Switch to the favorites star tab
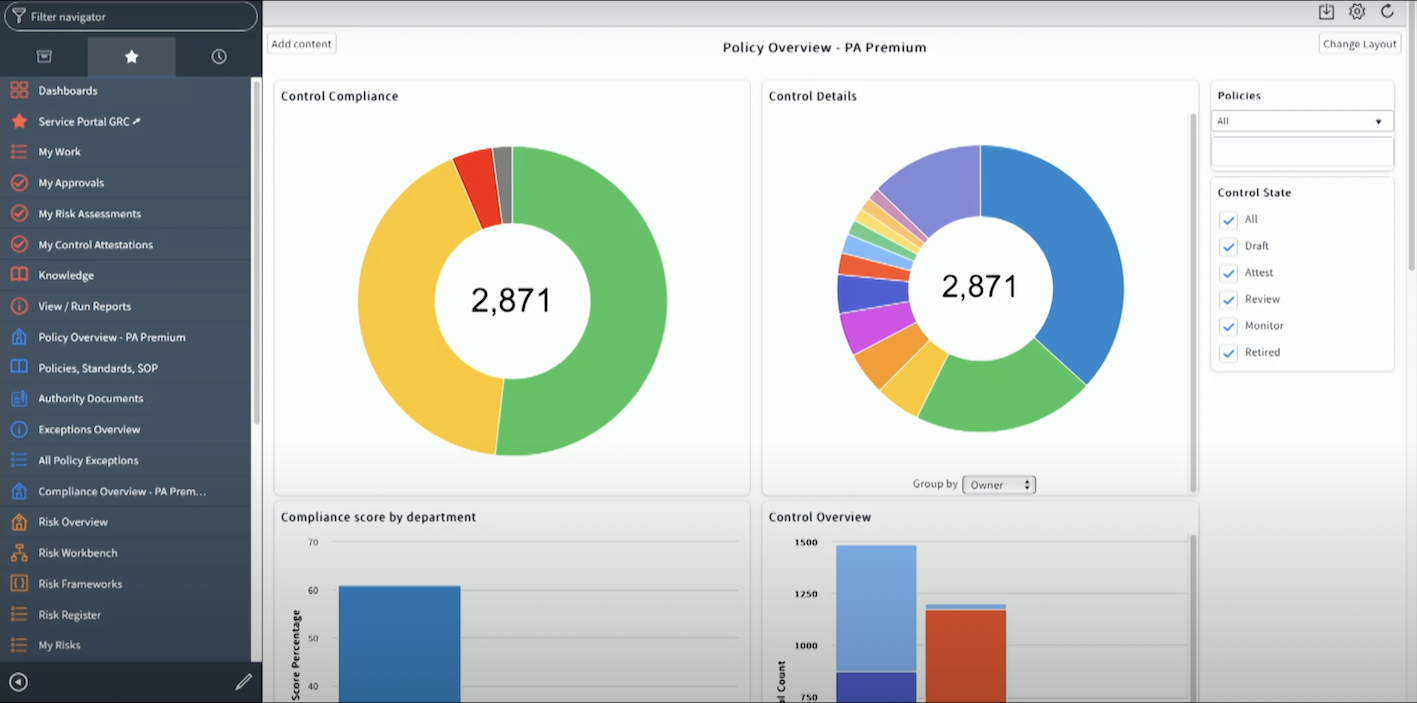The image size is (1417, 703). click(x=132, y=57)
